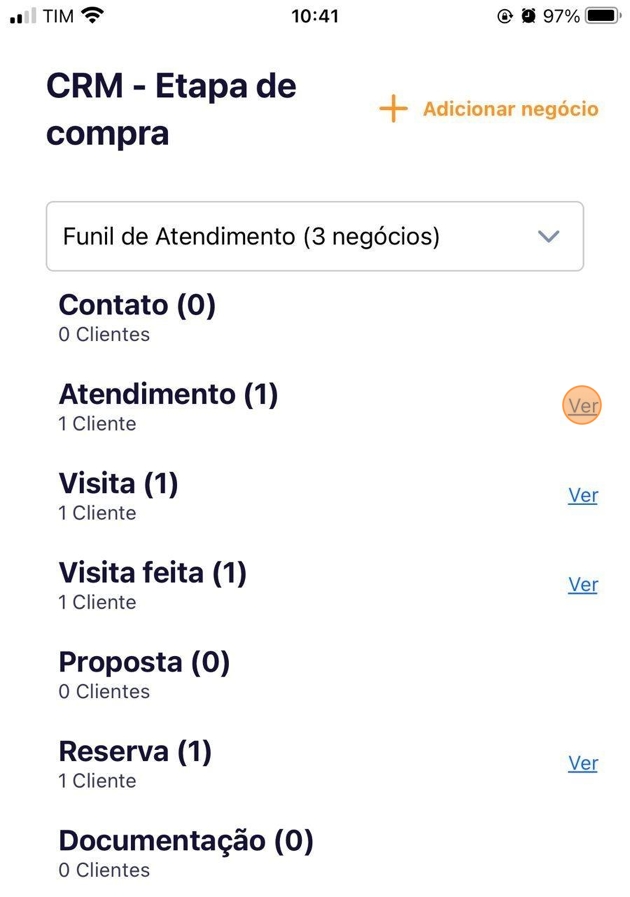
Task: Select the Proposta (0) stage heading
Action: click(144, 662)
